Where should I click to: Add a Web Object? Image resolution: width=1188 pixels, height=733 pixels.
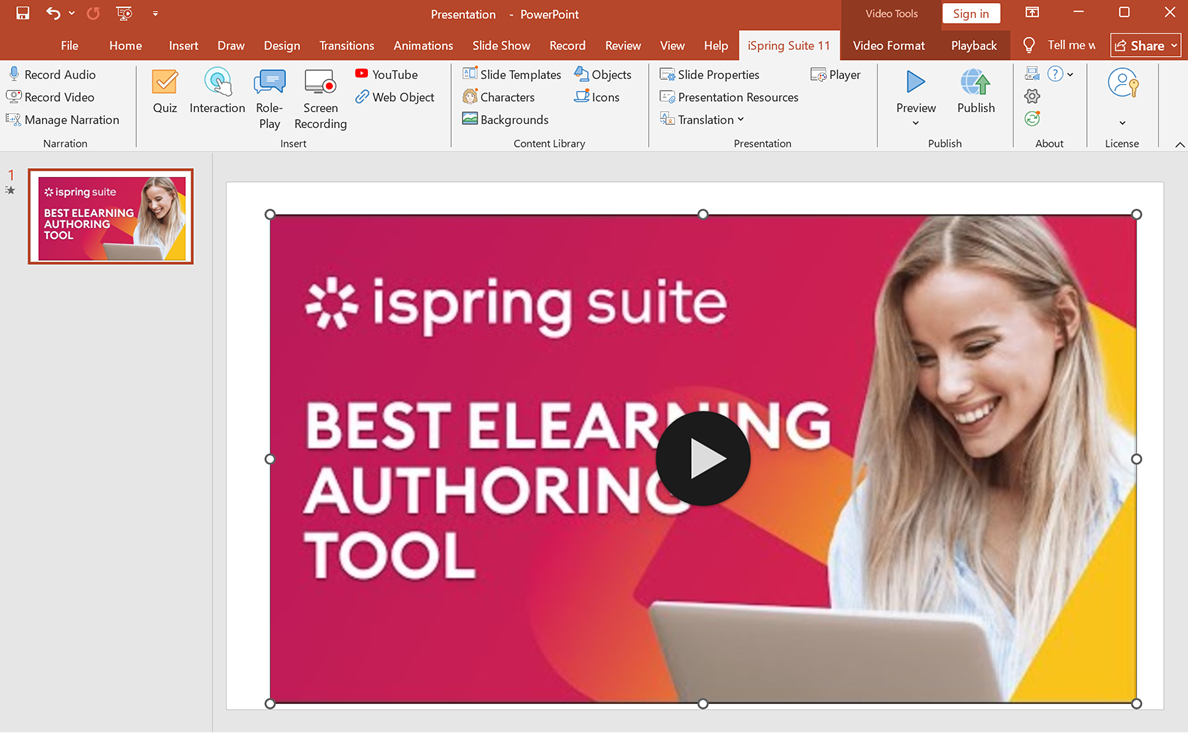point(395,96)
